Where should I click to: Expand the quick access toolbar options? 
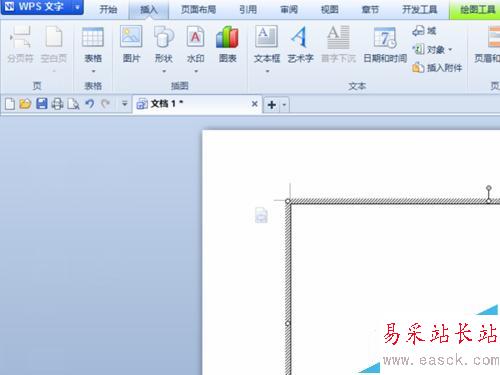tap(125, 104)
